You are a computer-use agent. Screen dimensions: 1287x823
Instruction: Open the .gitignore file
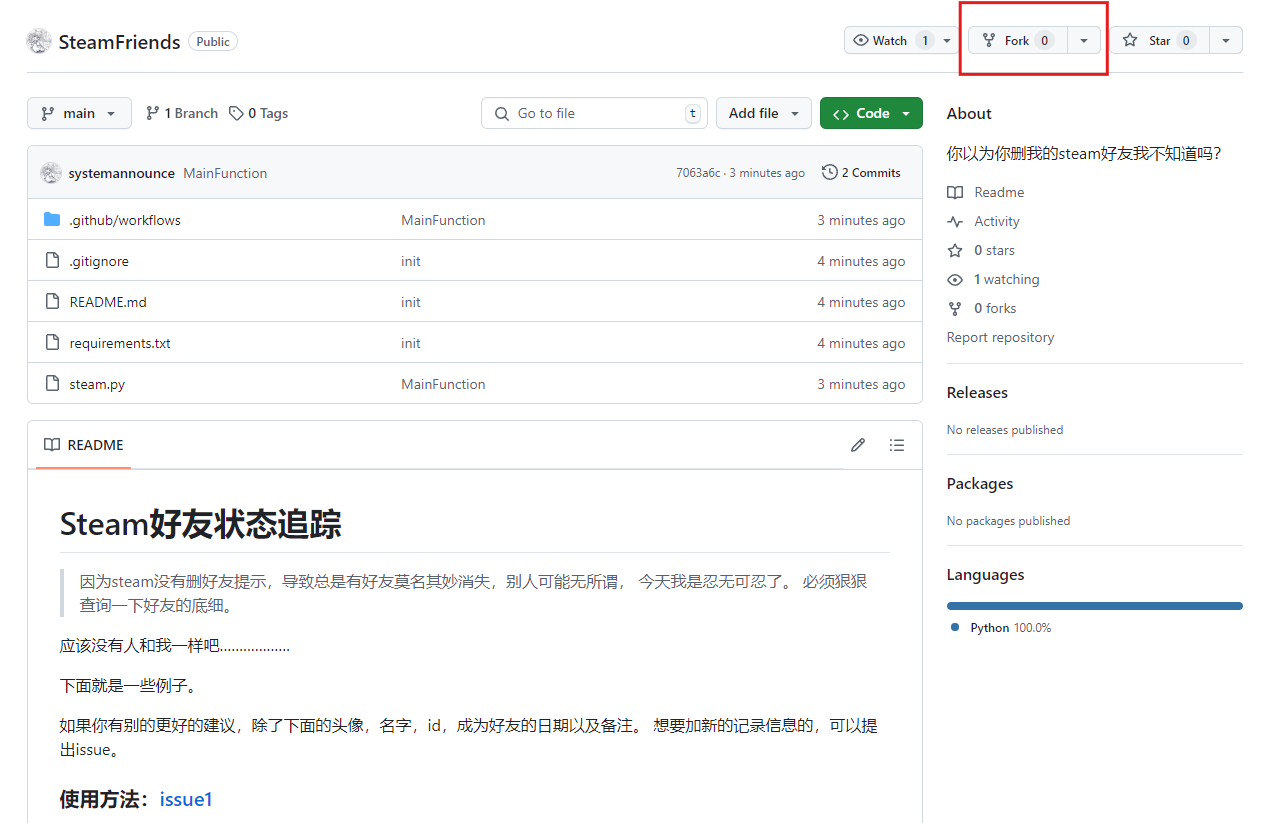(x=99, y=261)
